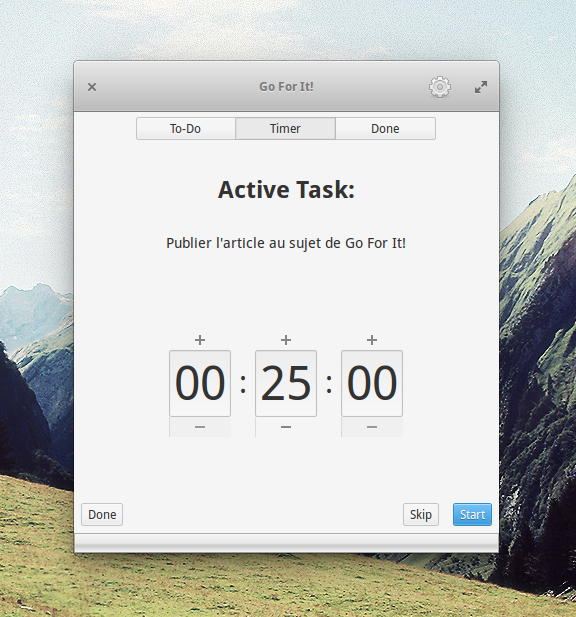Screen dimensions: 576x617
Task: Skip the current active task
Action: click(421, 514)
